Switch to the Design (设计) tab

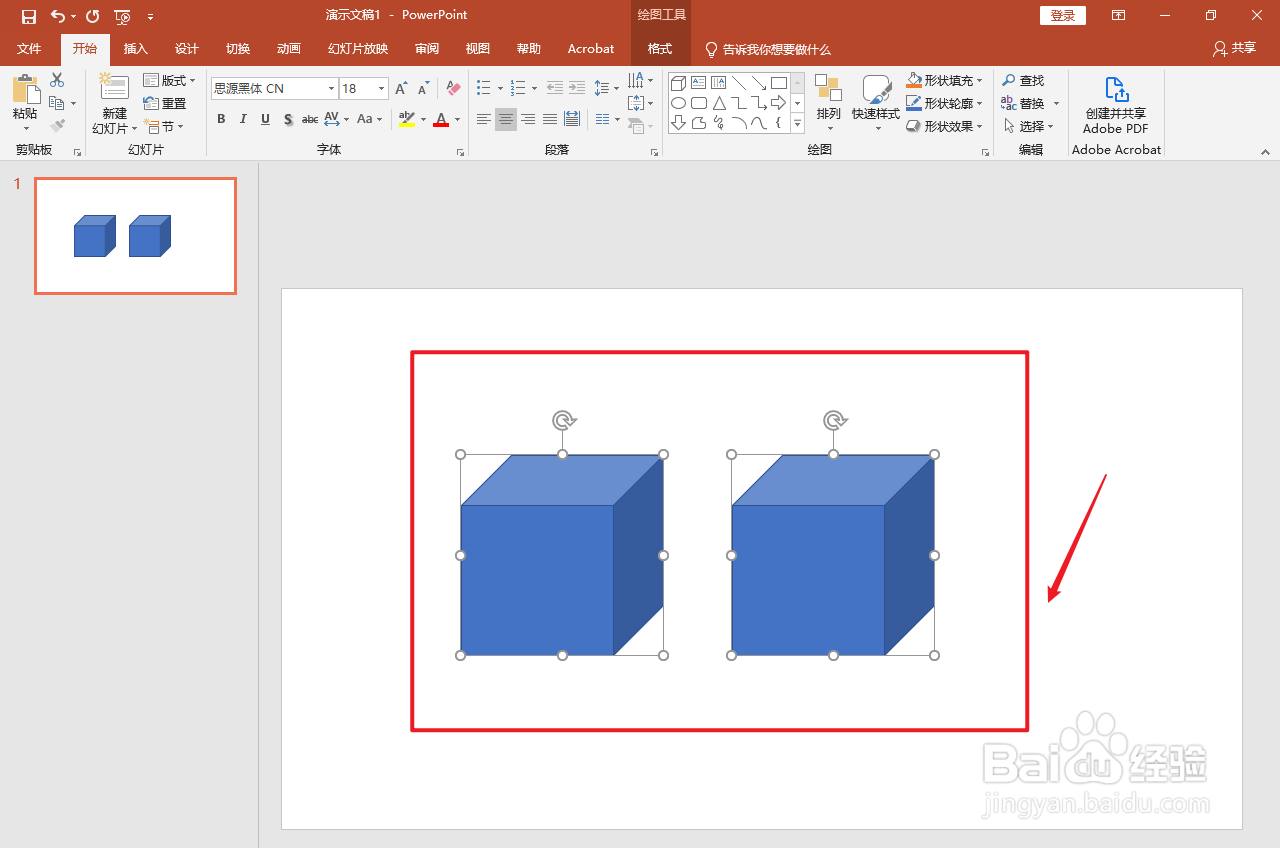click(x=187, y=49)
